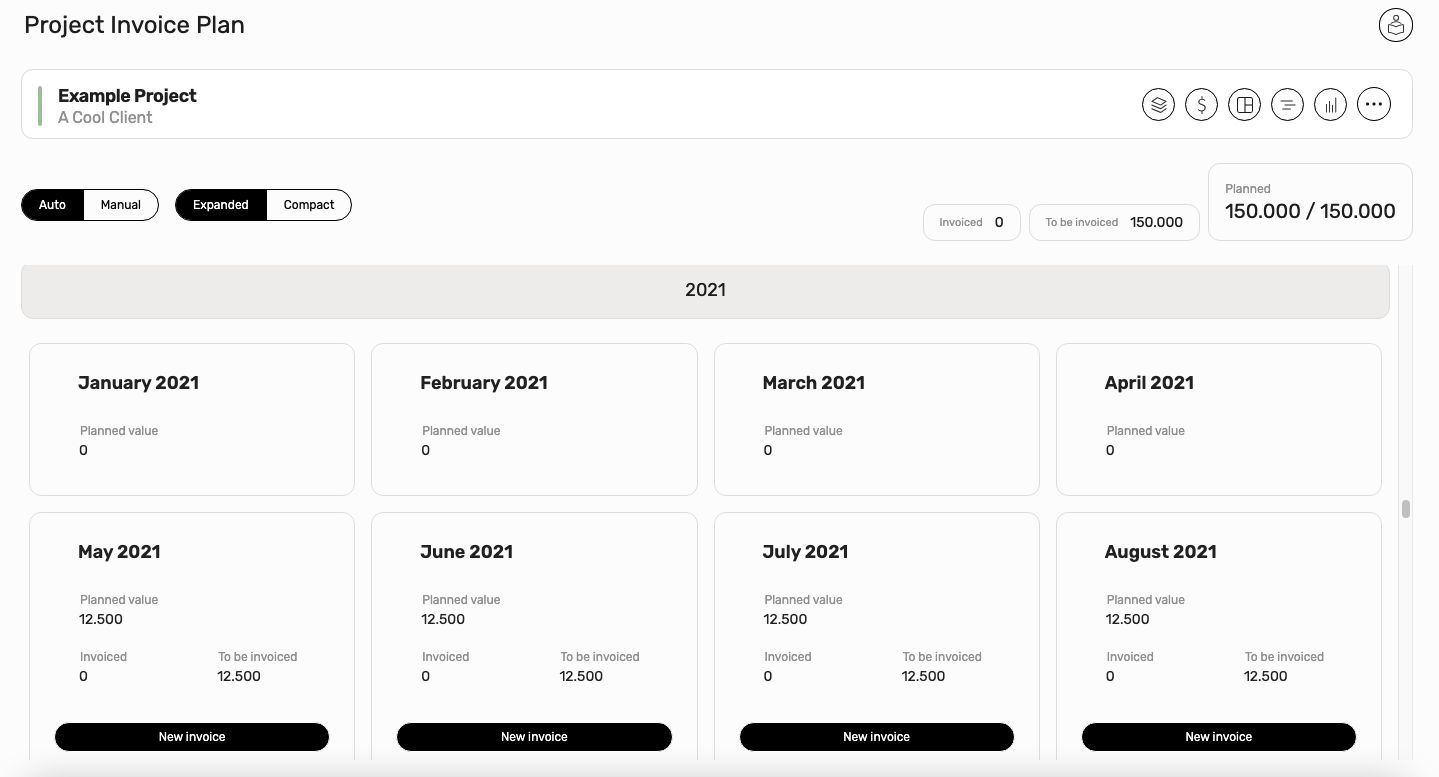The image size is (1439, 777).
Task: Open the bar chart reports icon
Action: click(1330, 104)
